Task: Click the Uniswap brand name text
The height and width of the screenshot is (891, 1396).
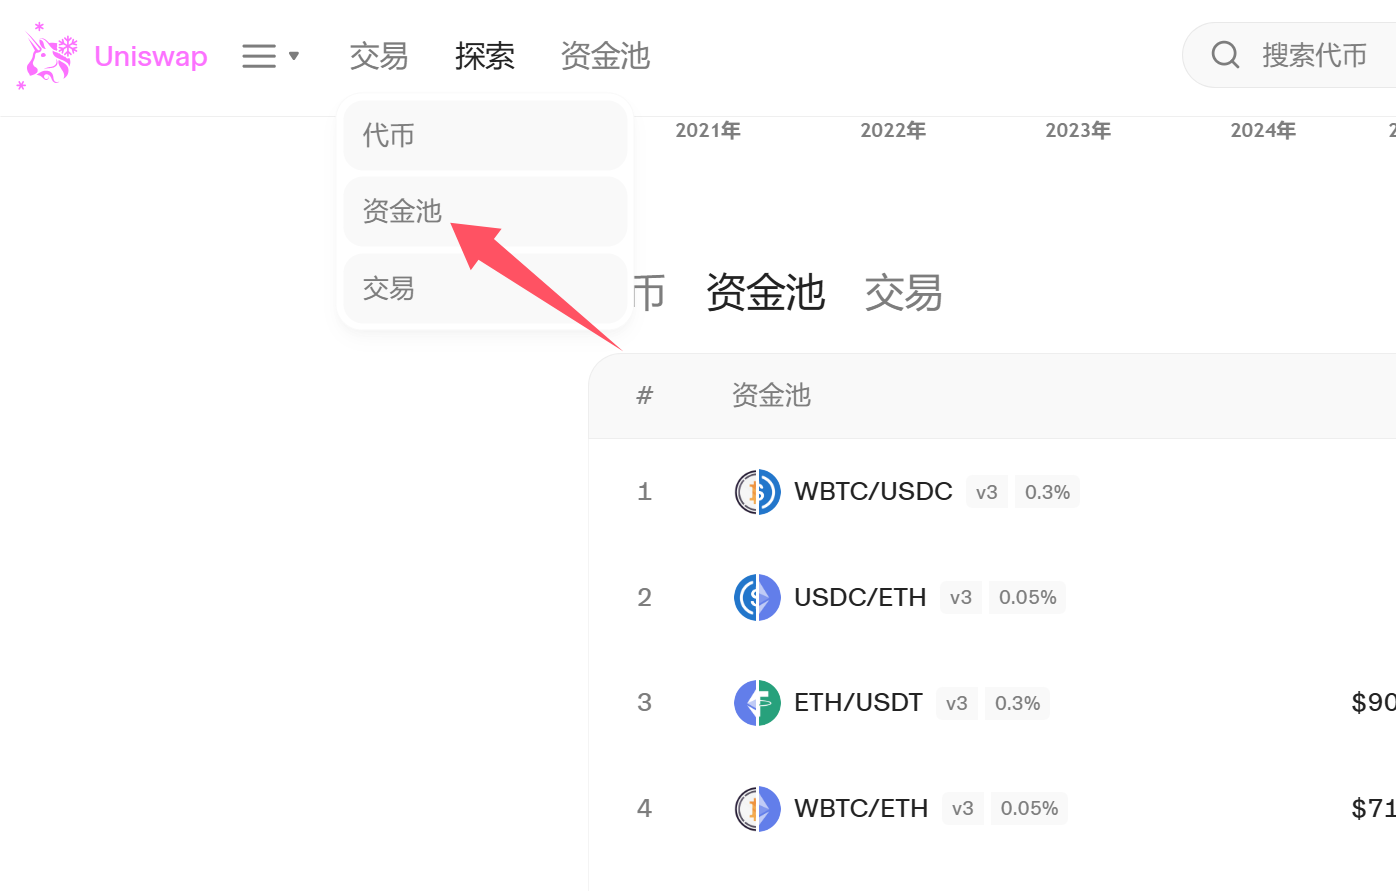Action: [x=151, y=56]
